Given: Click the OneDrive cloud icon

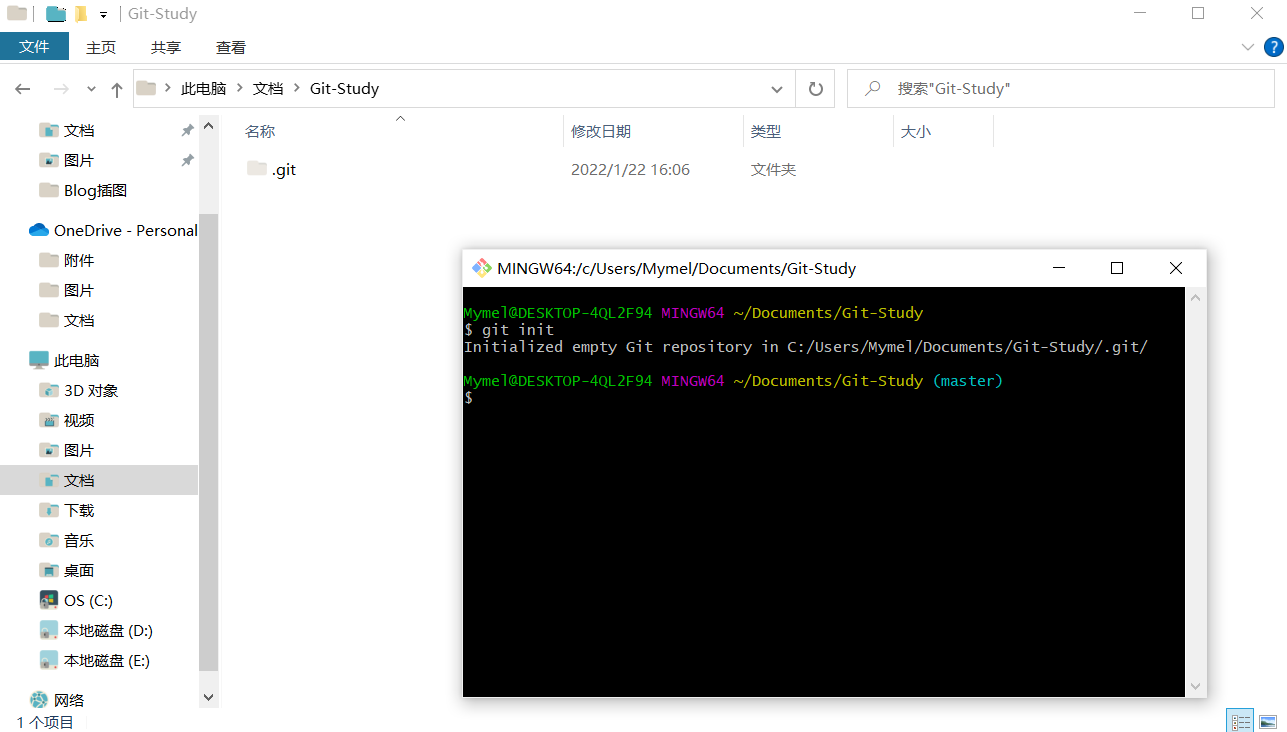Looking at the screenshot, I should (x=39, y=230).
